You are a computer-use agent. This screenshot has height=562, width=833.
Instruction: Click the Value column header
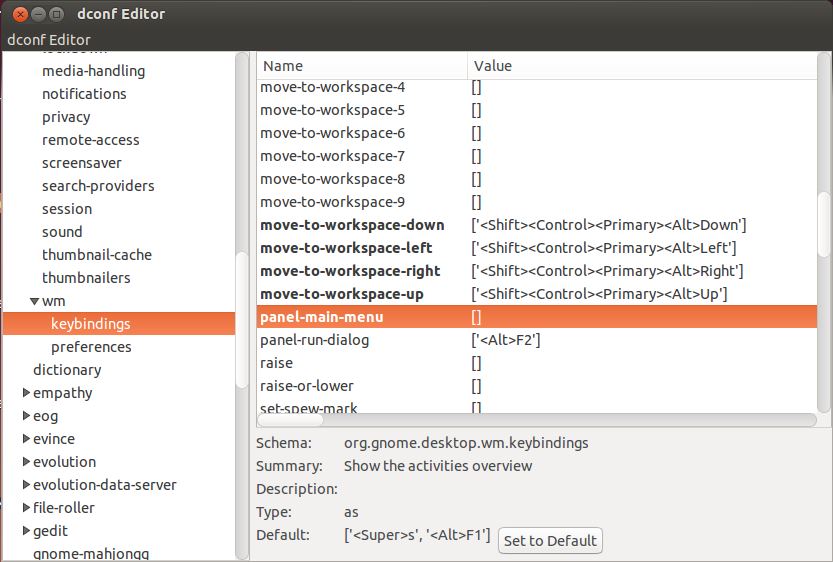(x=642, y=66)
